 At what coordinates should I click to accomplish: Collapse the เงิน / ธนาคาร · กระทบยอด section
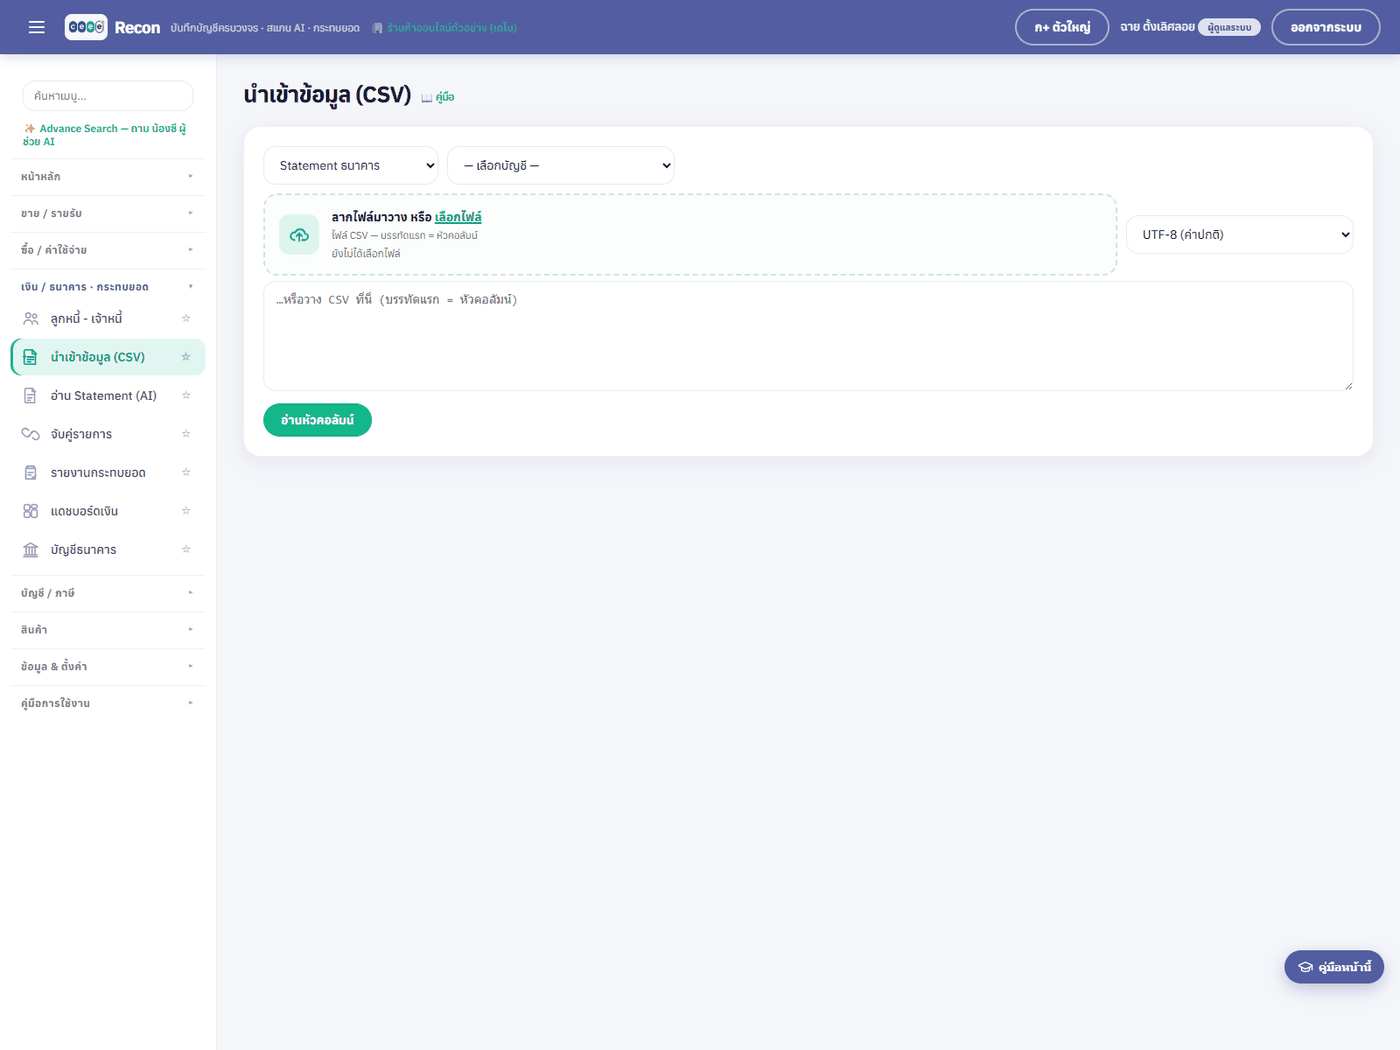click(108, 287)
